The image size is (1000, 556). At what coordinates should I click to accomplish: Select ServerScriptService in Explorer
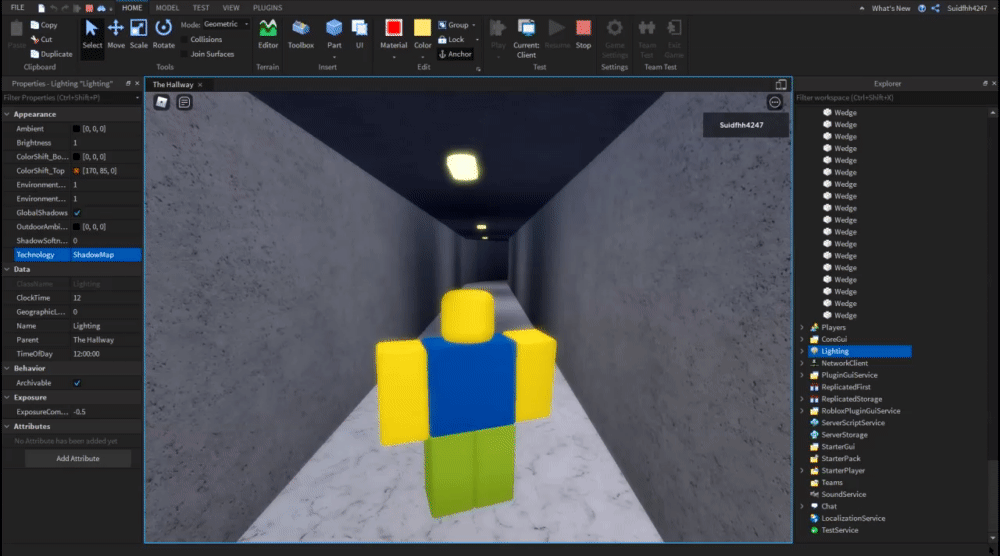pos(853,423)
